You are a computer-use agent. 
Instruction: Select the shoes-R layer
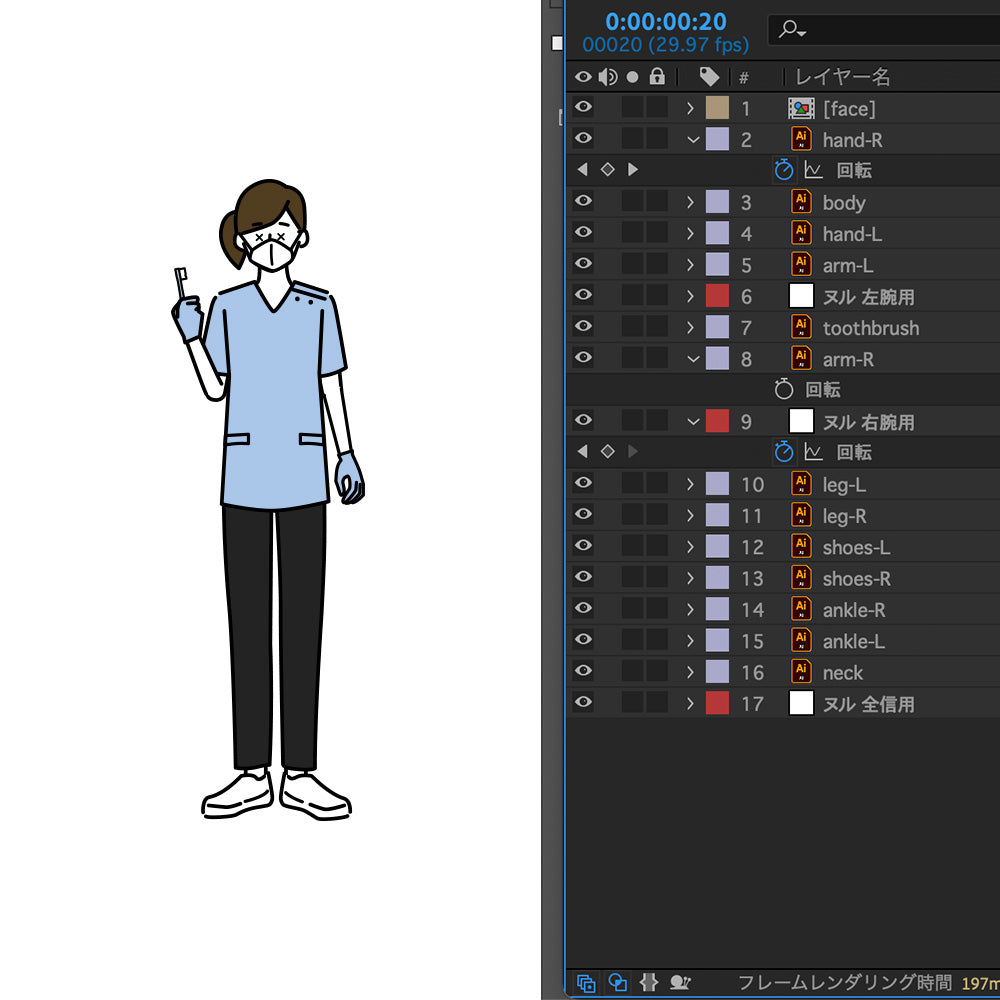click(x=856, y=578)
